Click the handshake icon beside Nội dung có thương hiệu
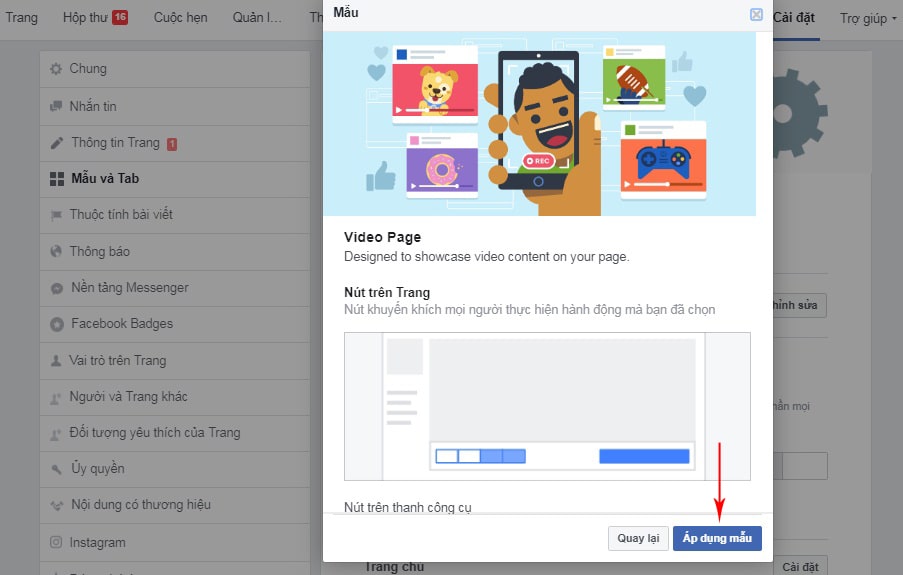Viewport: 903px width, 575px height. tap(56, 505)
